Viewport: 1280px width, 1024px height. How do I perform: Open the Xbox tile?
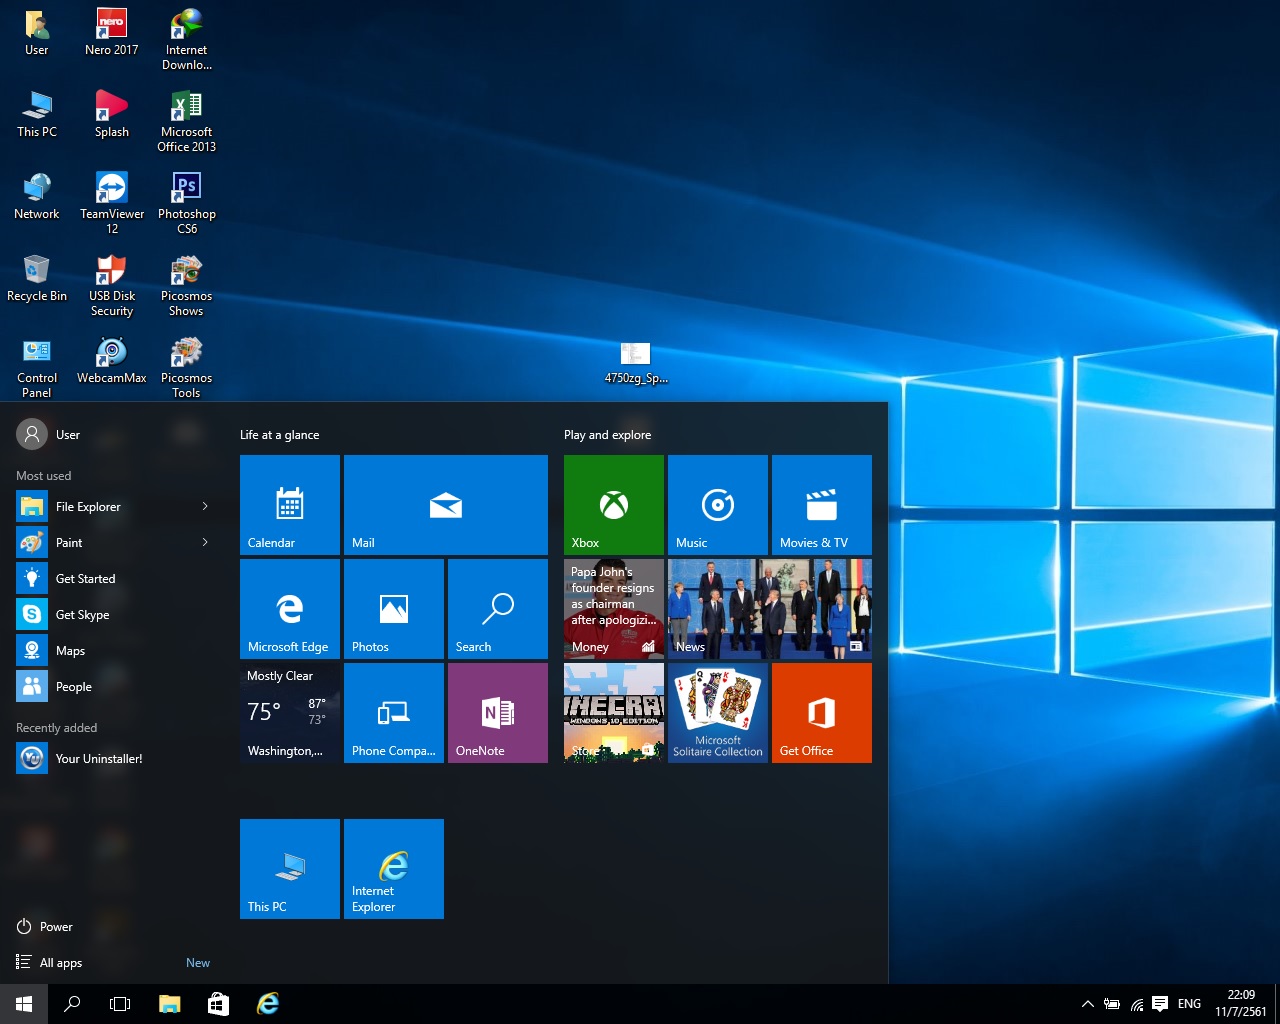coord(614,505)
